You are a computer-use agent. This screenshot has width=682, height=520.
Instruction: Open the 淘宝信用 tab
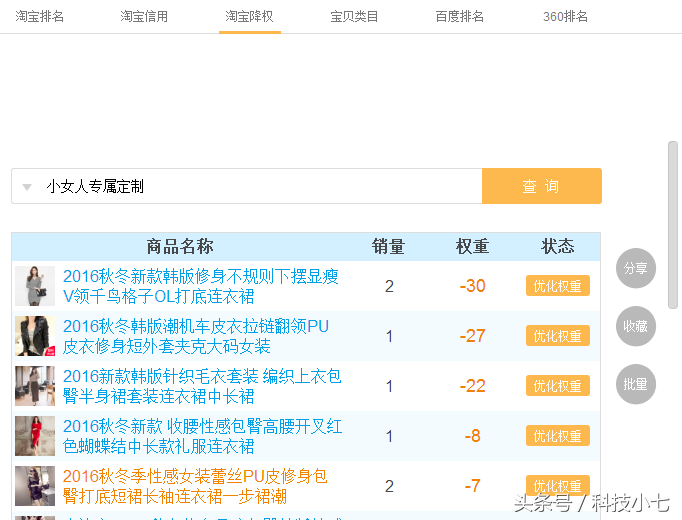tap(144, 17)
